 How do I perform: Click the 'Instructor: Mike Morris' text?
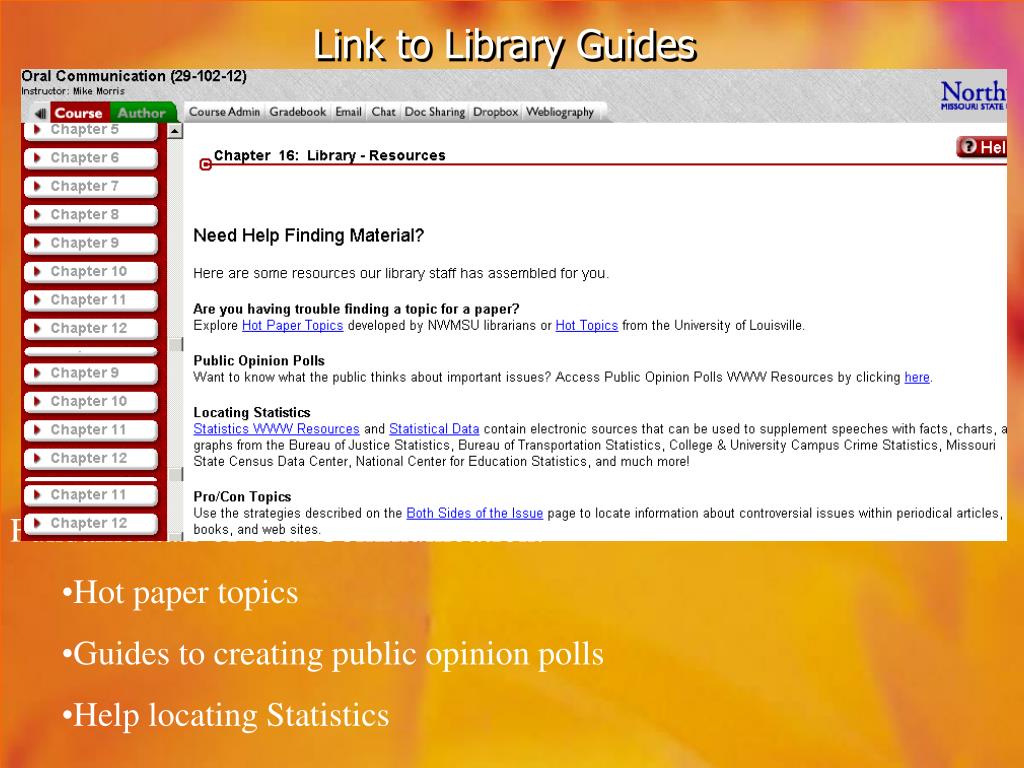[72, 91]
